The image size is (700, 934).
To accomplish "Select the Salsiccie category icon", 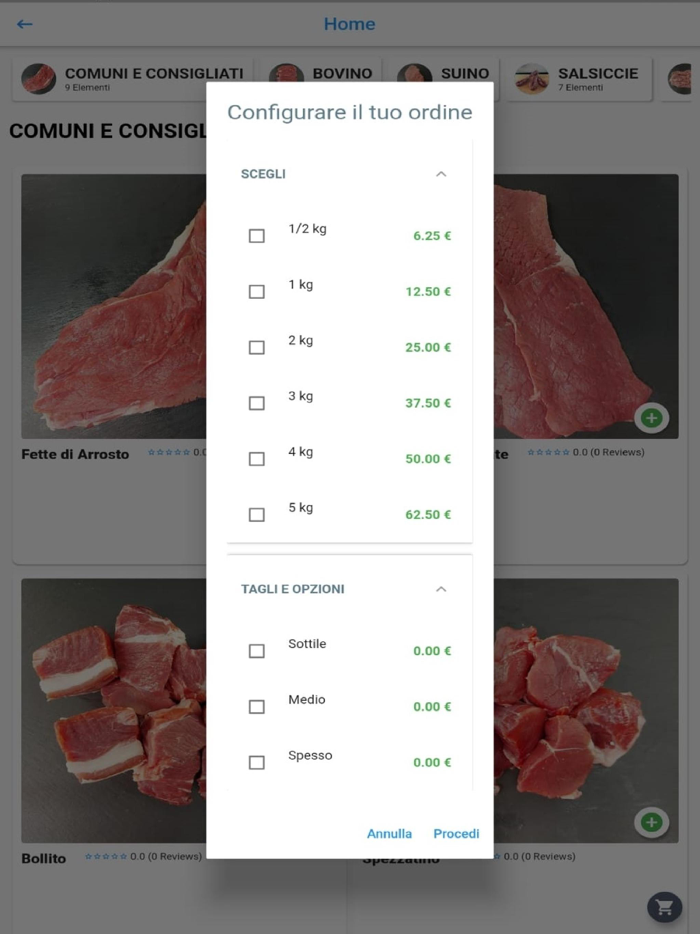I will [x=532, y=79].
